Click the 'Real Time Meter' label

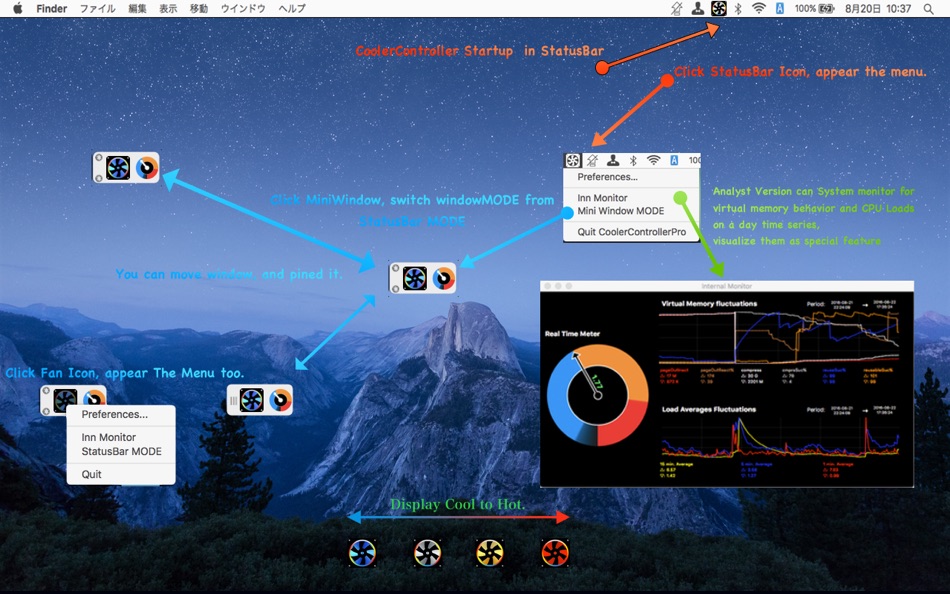click(x=572, y=334)
